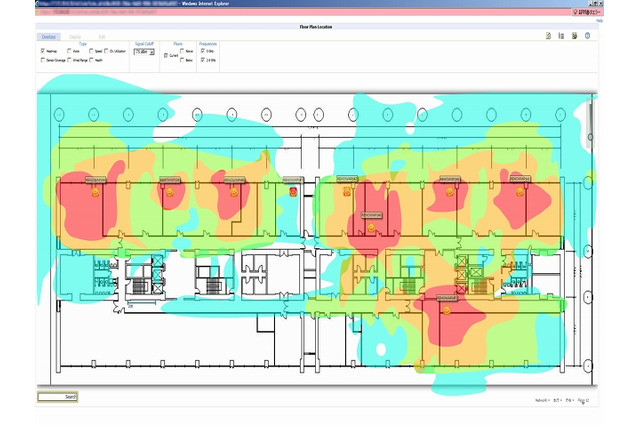This screenshot has height=426, width=640.
Task: Switch to the Display tab
Action: click(x=76, y=36)
